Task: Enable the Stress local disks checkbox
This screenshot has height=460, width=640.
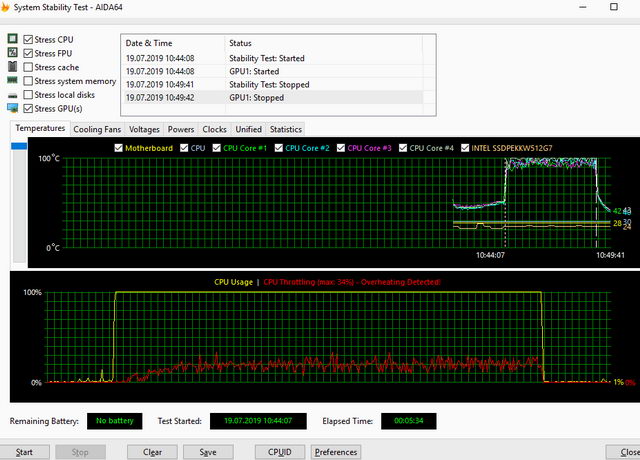Action: tap(28, 95)
